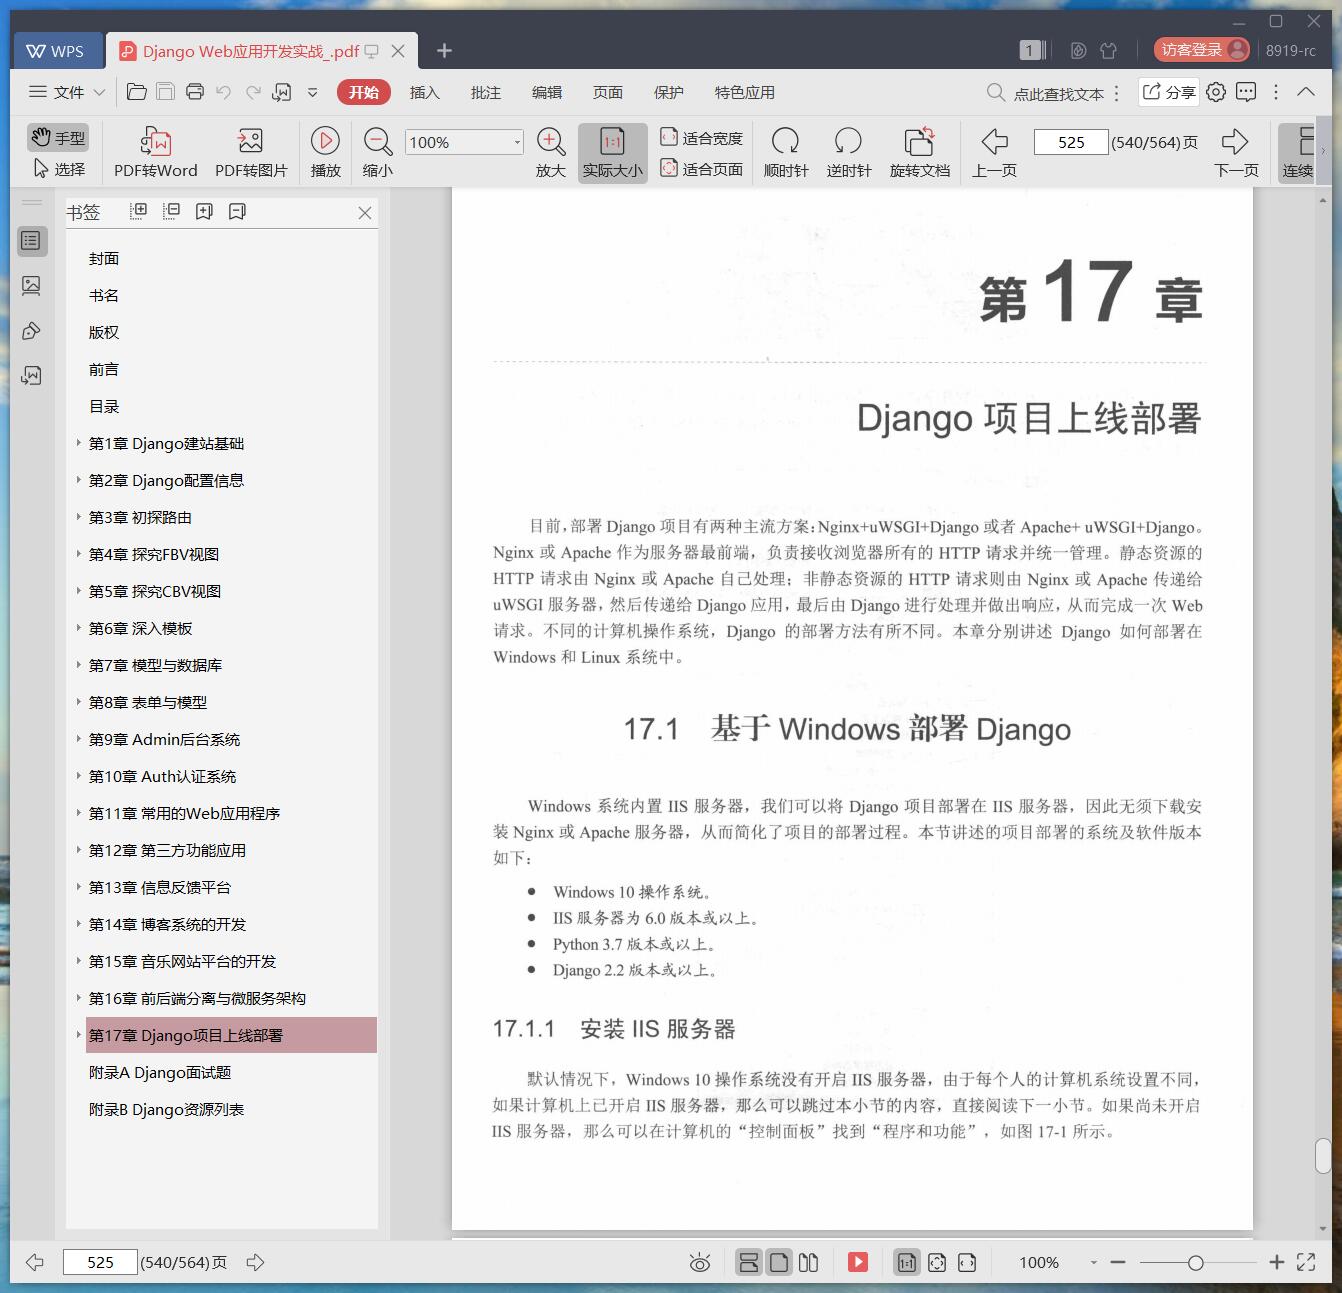
Task: Close the bookmarks (书签) panel
Action: (365, 213)
